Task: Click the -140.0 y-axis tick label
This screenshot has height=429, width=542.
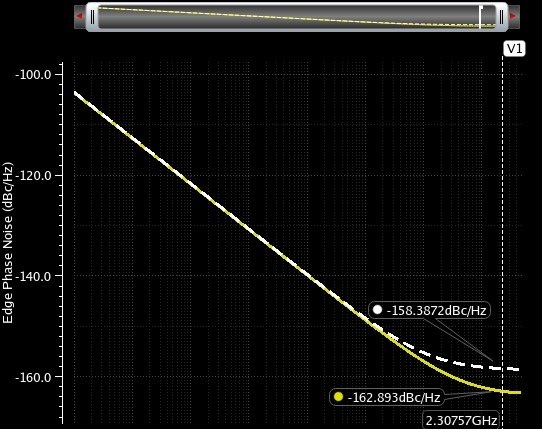Action: tap(33, 276)
